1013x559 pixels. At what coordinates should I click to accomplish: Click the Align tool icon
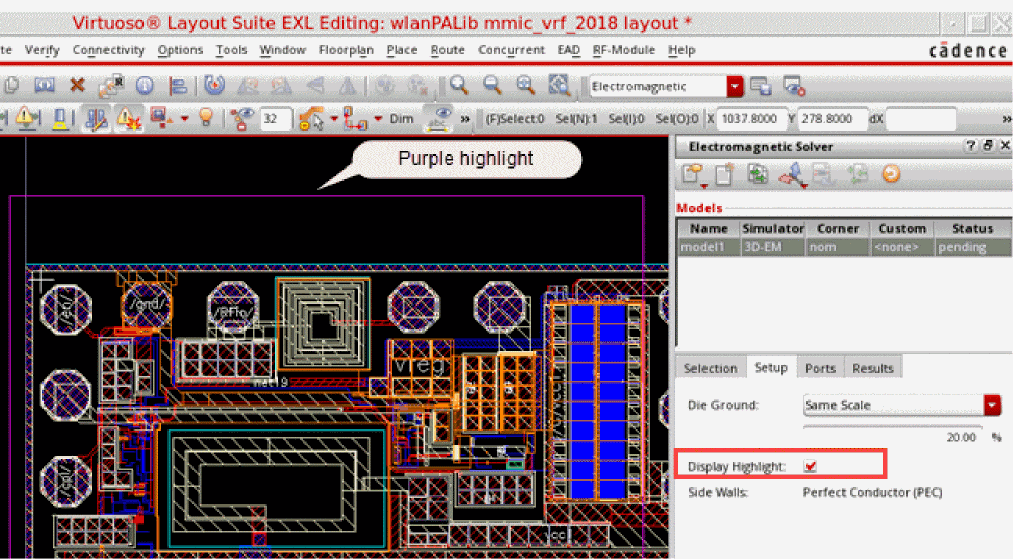point(178,85)
